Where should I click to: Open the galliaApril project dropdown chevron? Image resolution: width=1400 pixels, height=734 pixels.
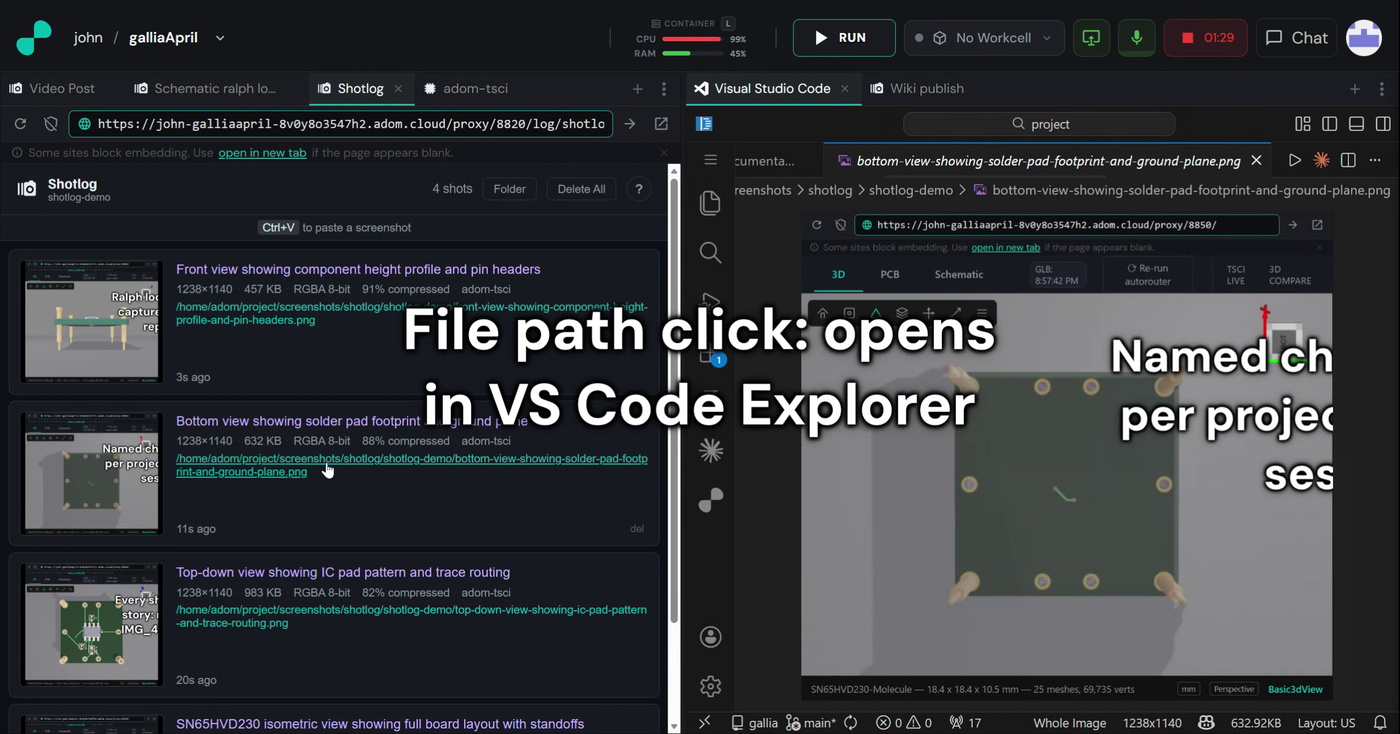pos(220,38)
